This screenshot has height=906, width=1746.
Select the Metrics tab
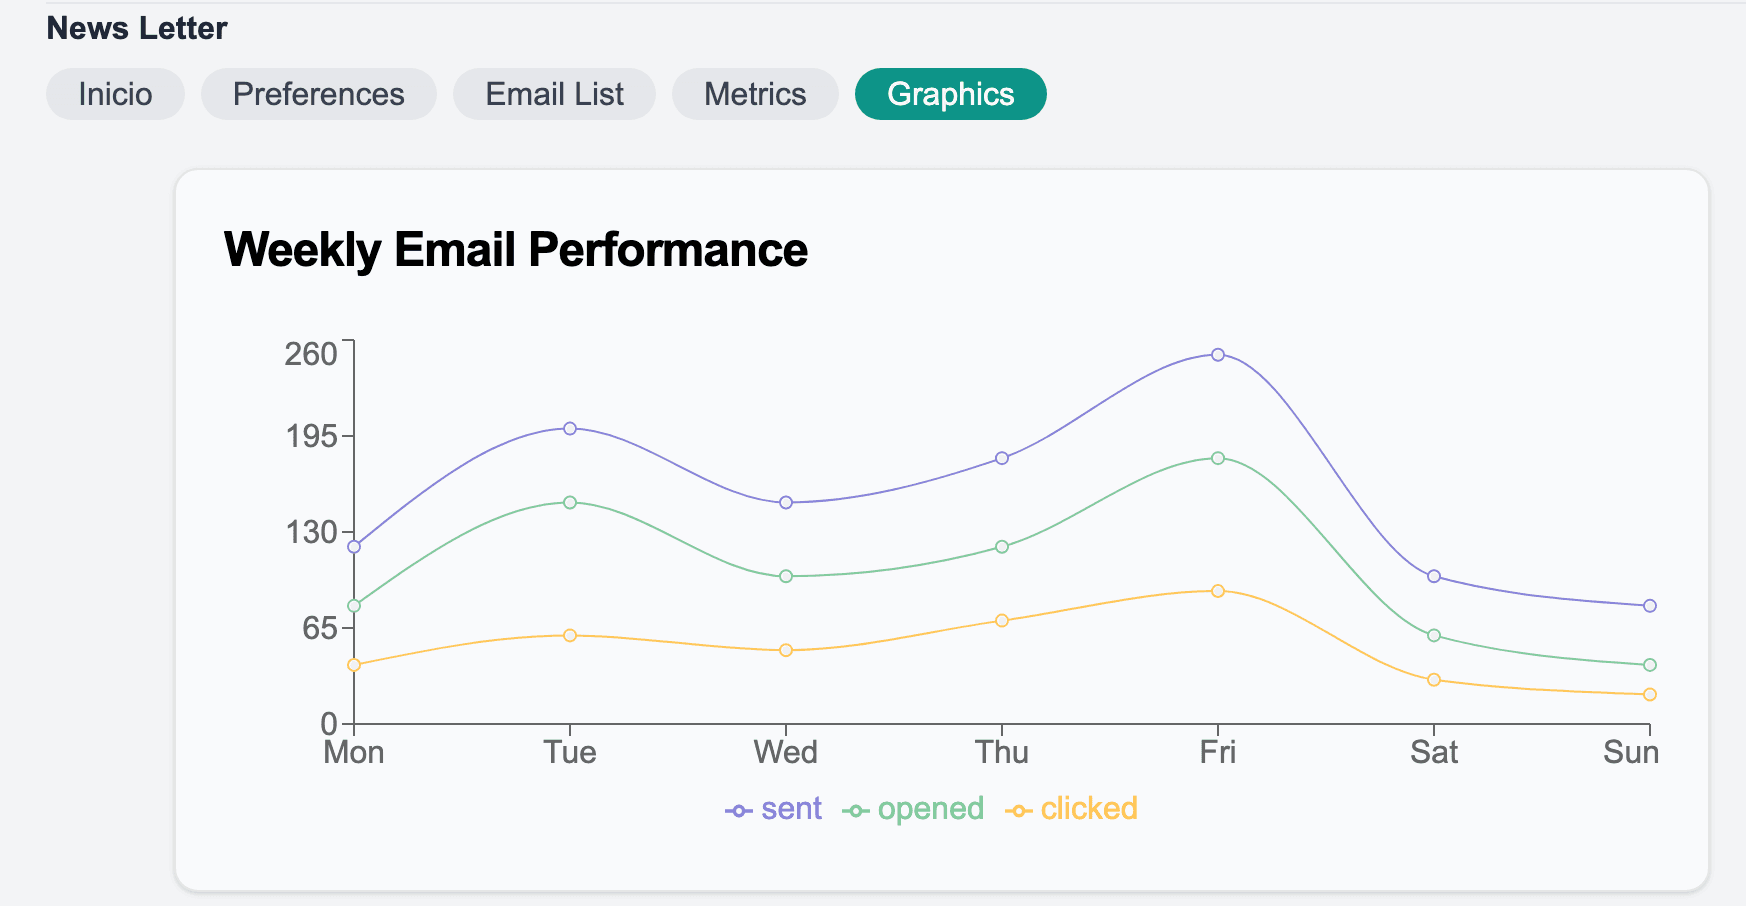[x=755, y=94]
